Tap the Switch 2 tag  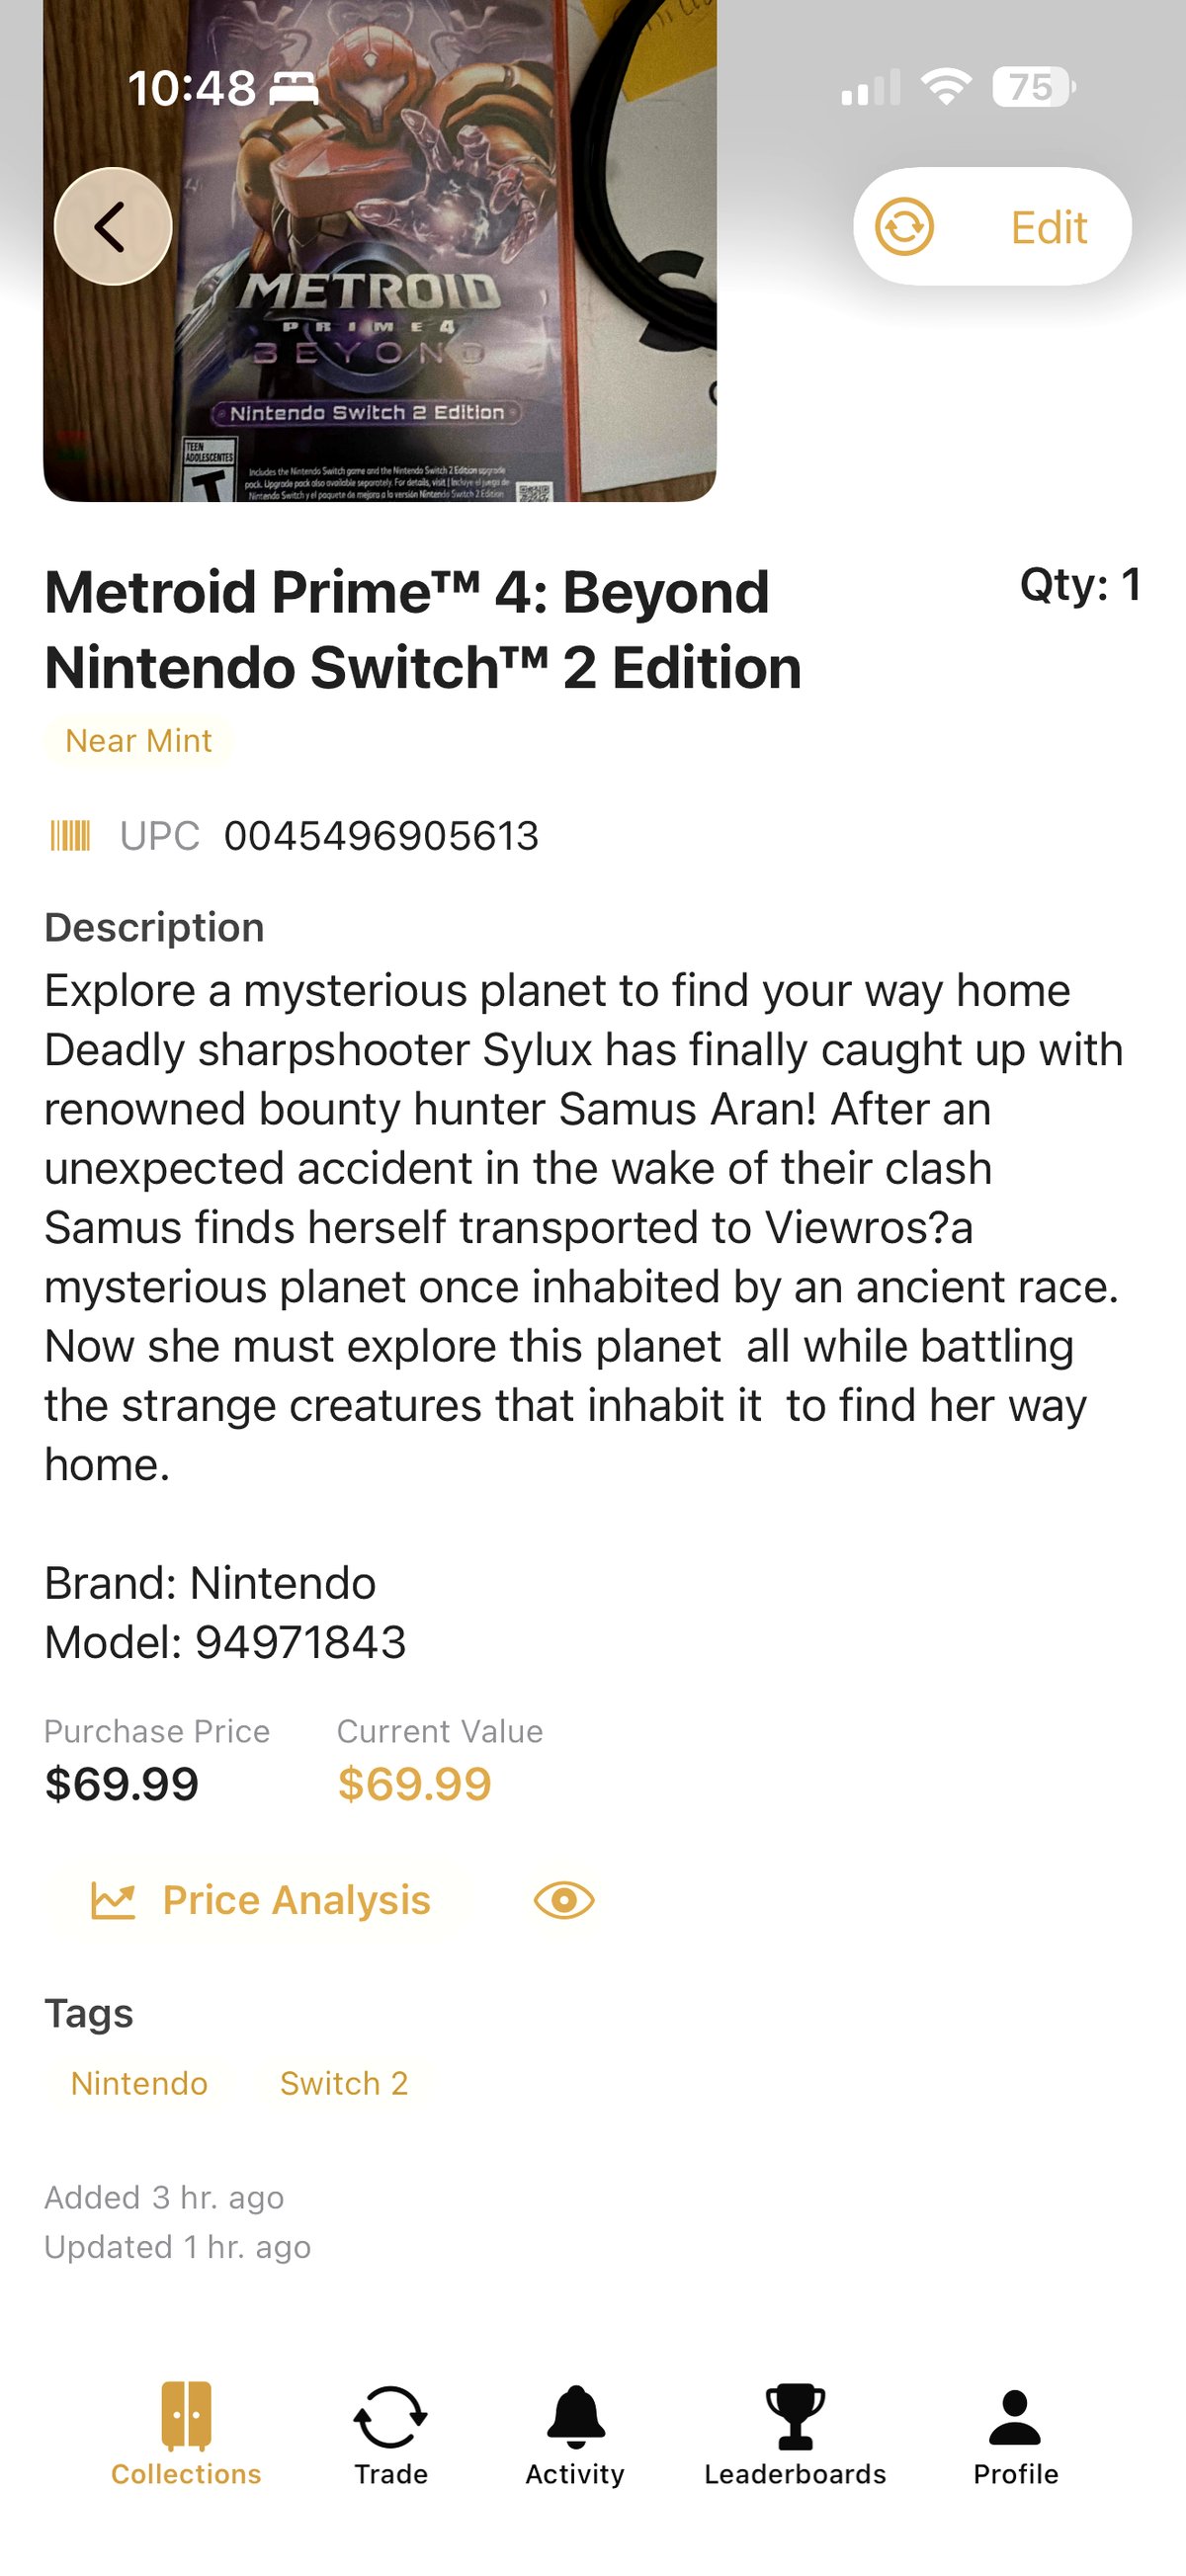(343, 2083)
